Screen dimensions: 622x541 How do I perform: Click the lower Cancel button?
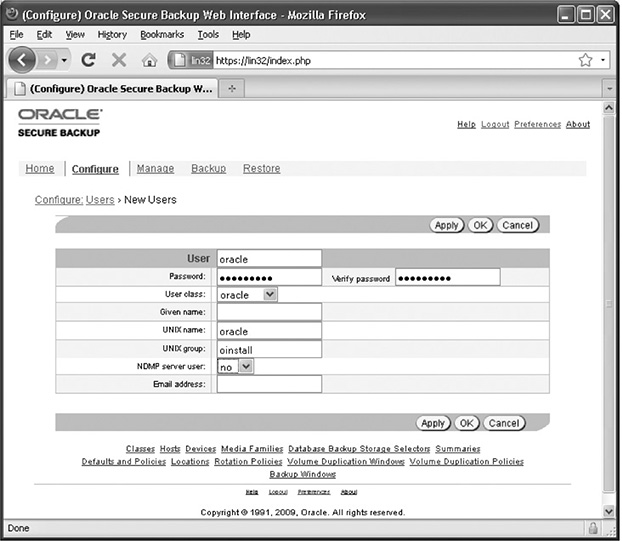504,423
